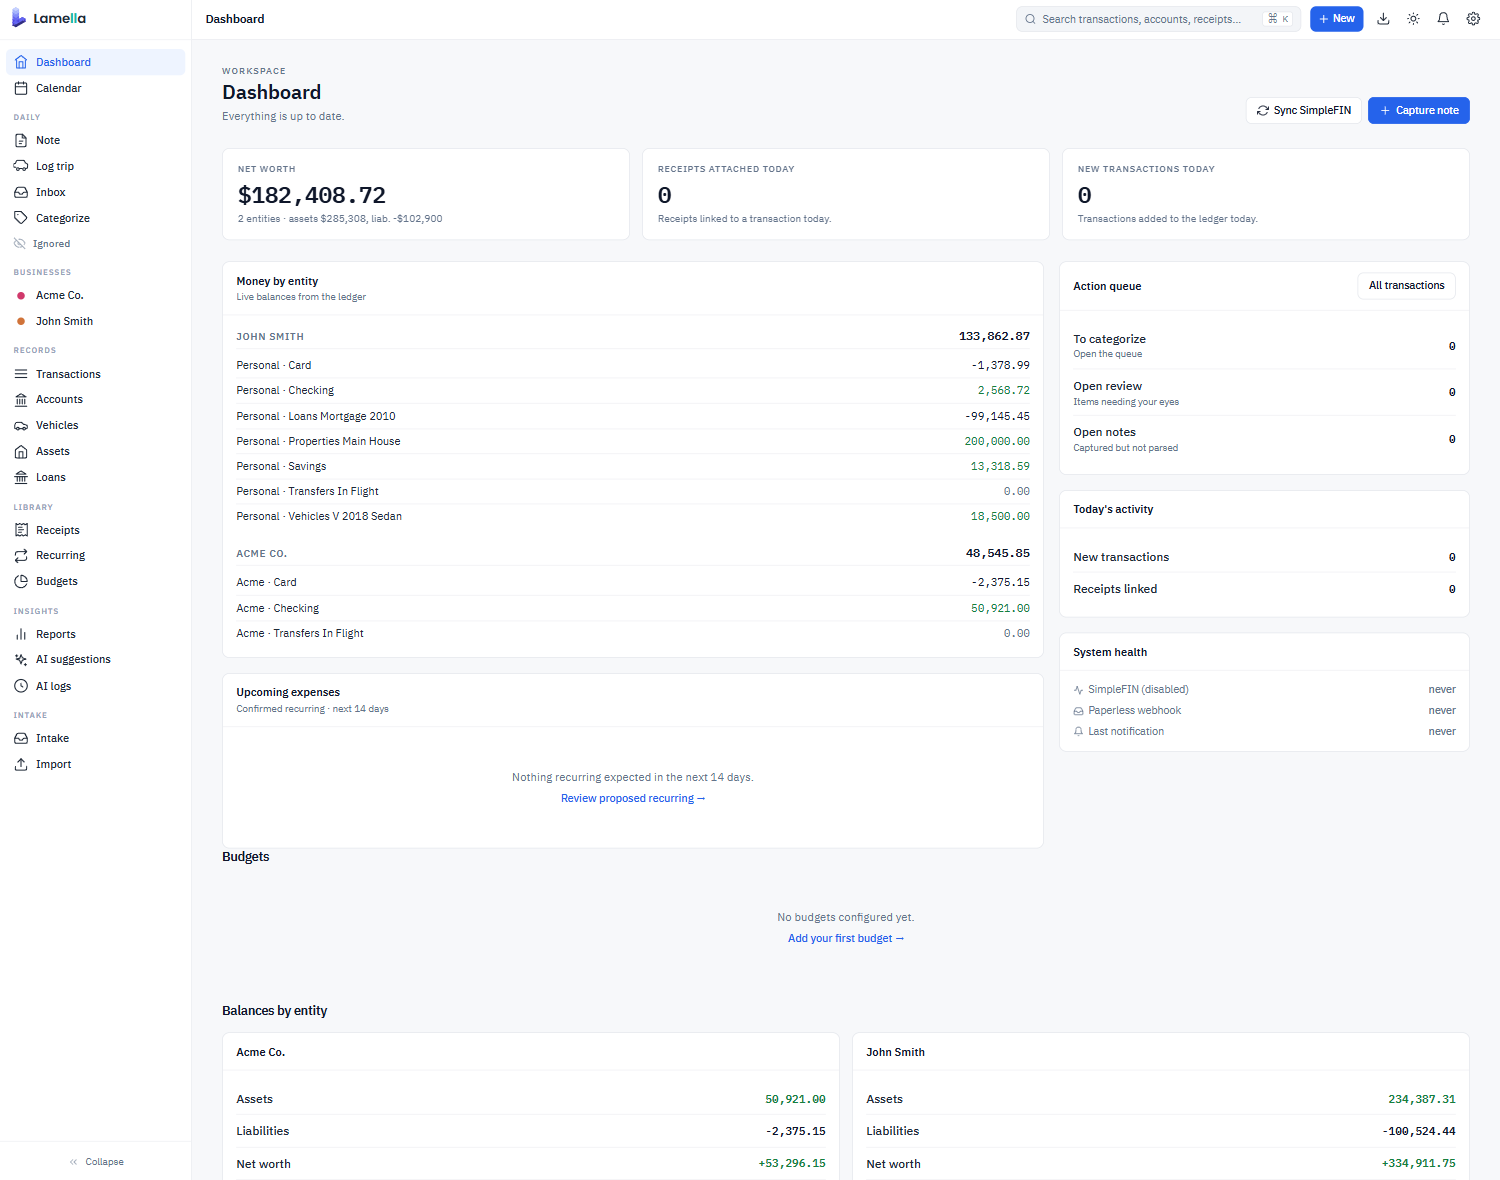The image size is (1500, 1180).
Task: Click the Budgets pie chart icon
Action: [21, 581]
